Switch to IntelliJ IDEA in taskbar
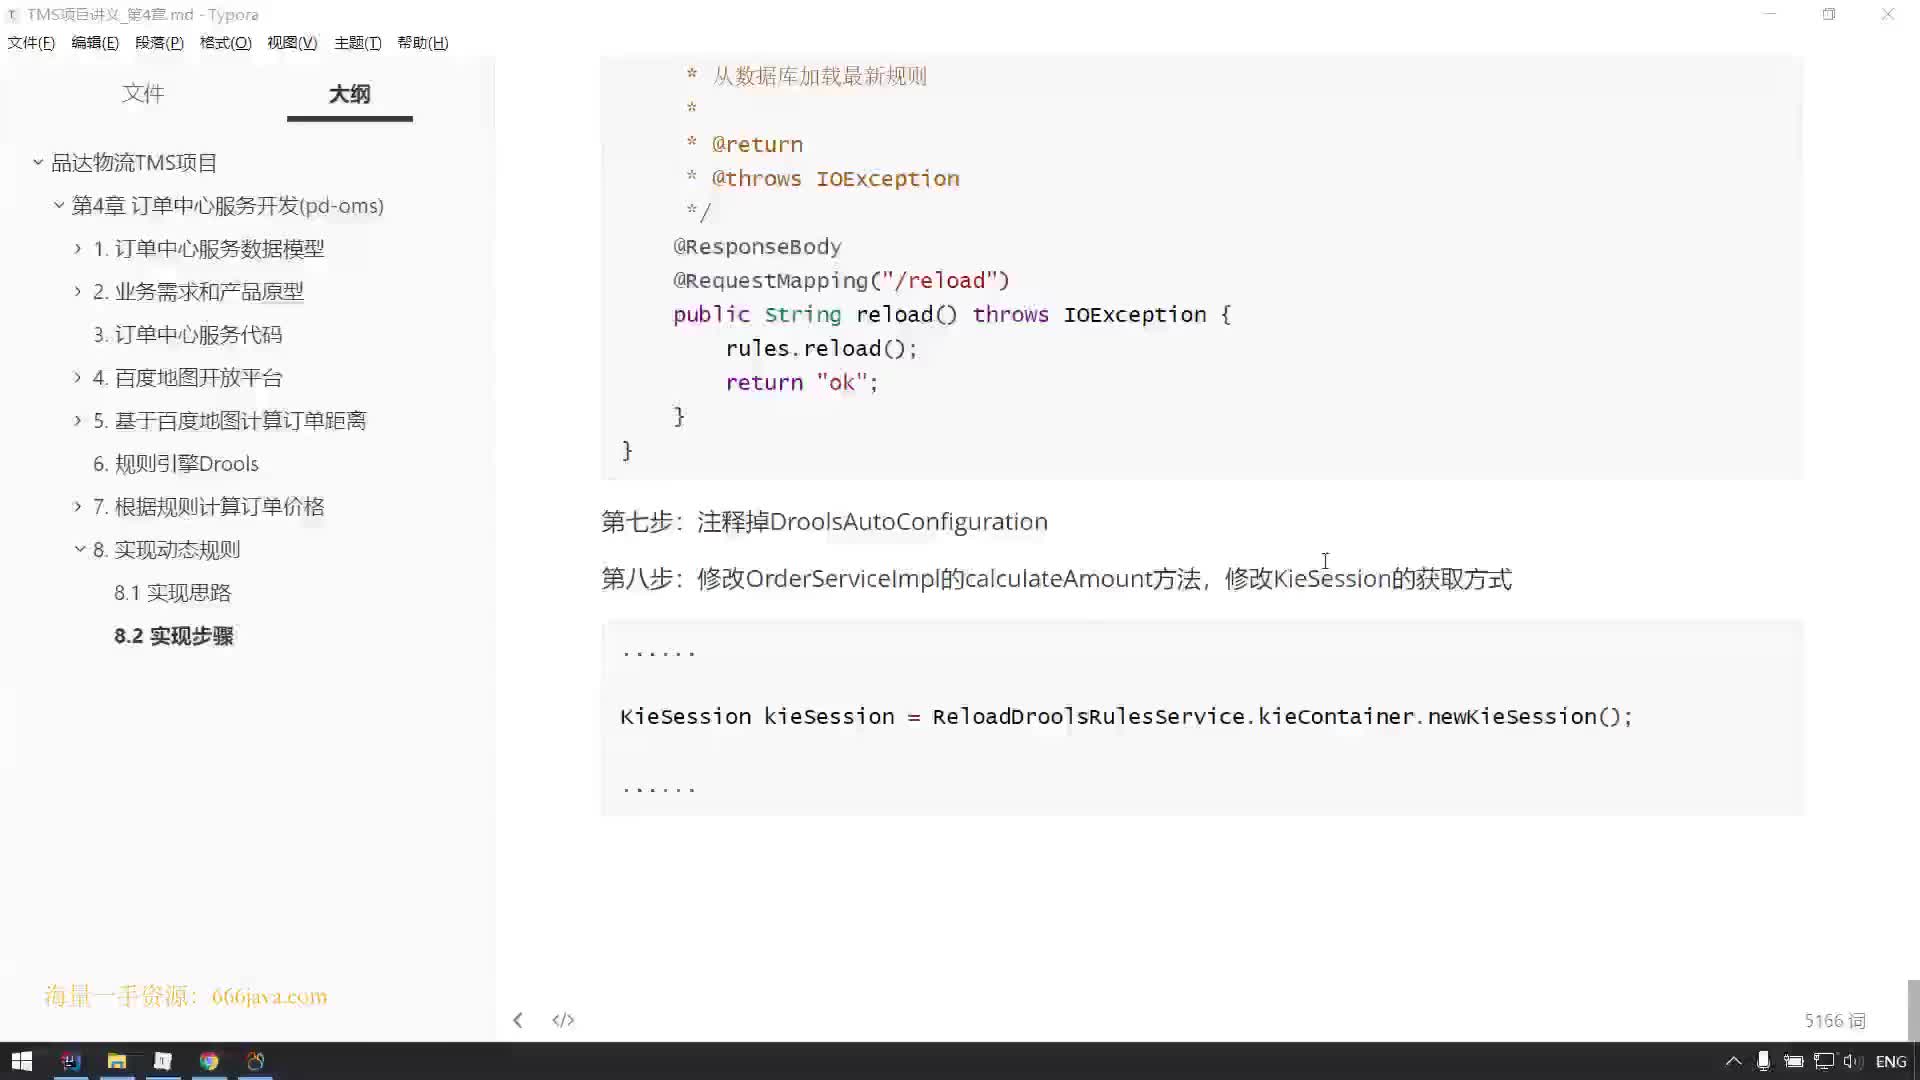This screenshot has width=1920, height=1080. pyautogui.click(x=70, y=1061)
